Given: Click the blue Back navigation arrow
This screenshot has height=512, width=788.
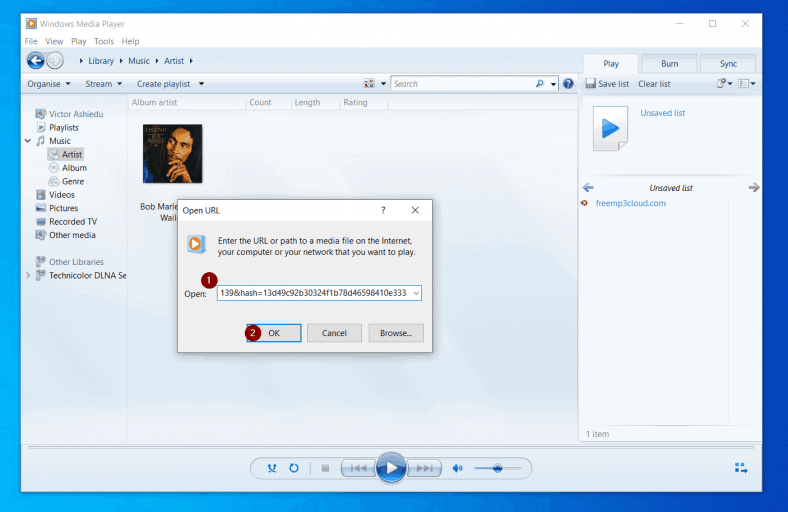Looking at the screenshot, I should tap(35, 61).
